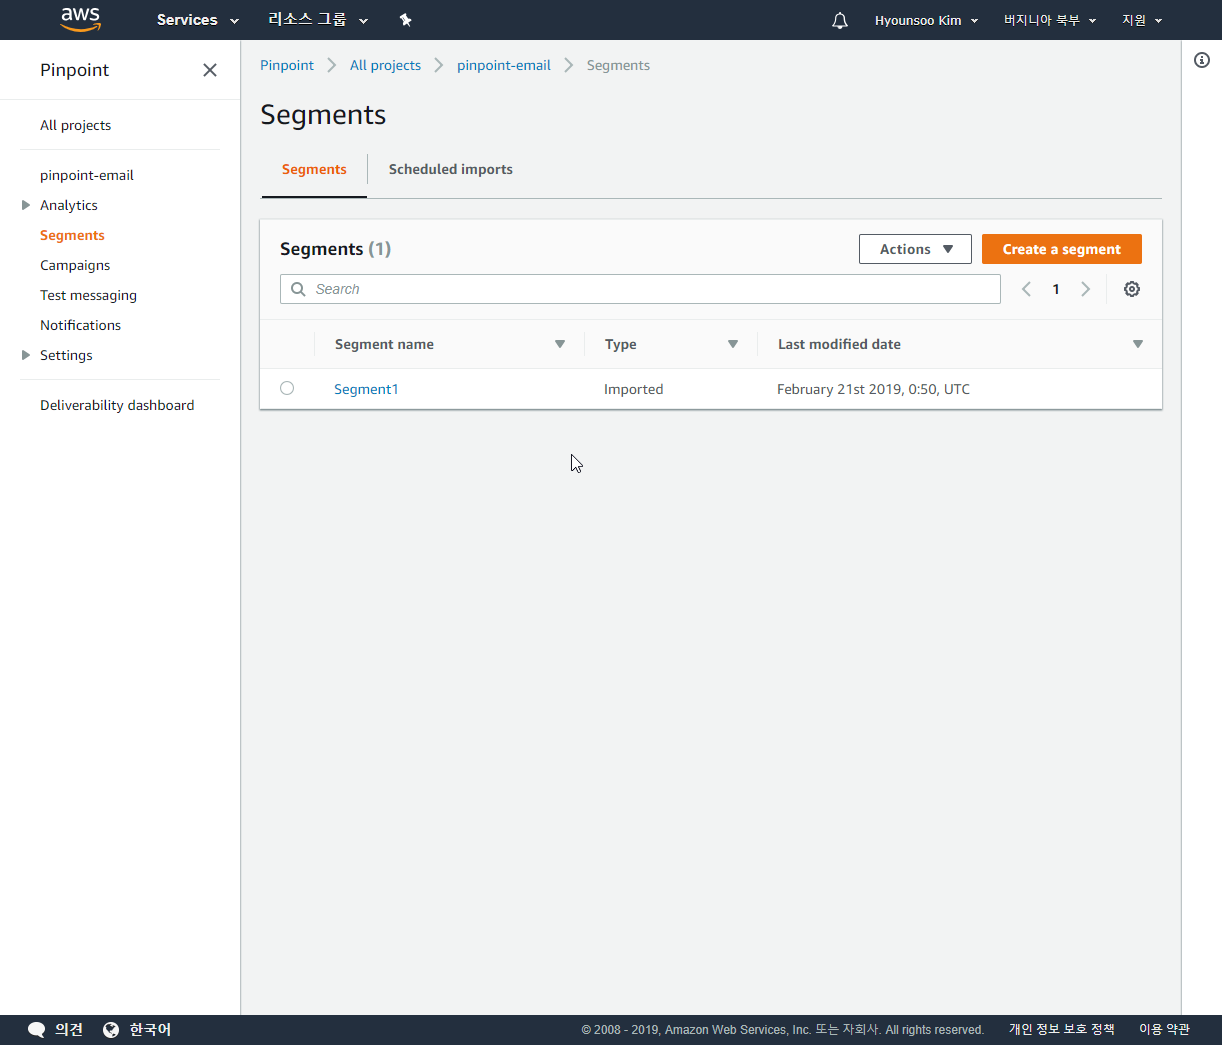Open the Services menu

[x=198, y=20]
